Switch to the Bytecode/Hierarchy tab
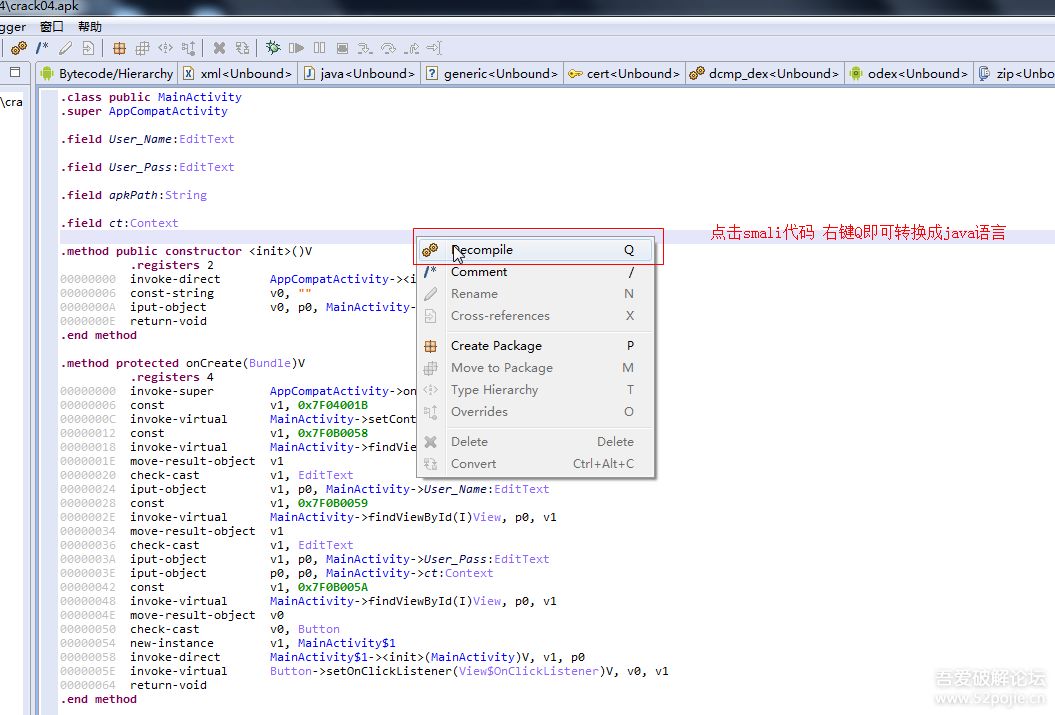 pyautogui.click(x=115, y=73)
